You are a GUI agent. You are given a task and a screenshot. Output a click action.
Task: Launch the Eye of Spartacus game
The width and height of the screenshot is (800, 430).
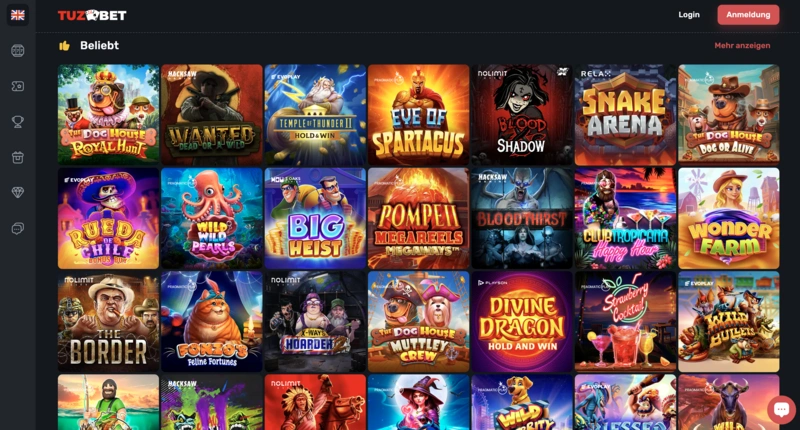(x=418, y=115)
